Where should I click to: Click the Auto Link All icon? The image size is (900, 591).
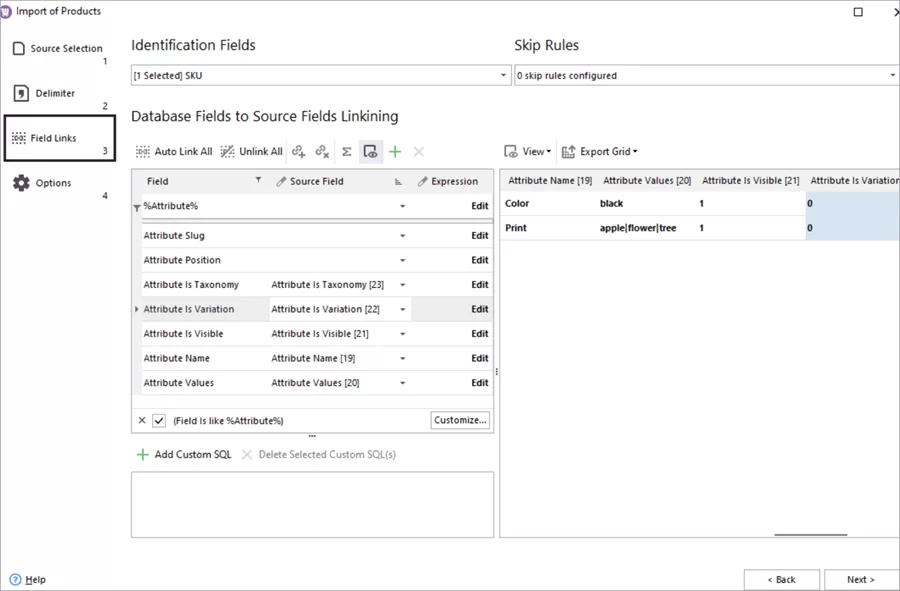click(144, 152)
